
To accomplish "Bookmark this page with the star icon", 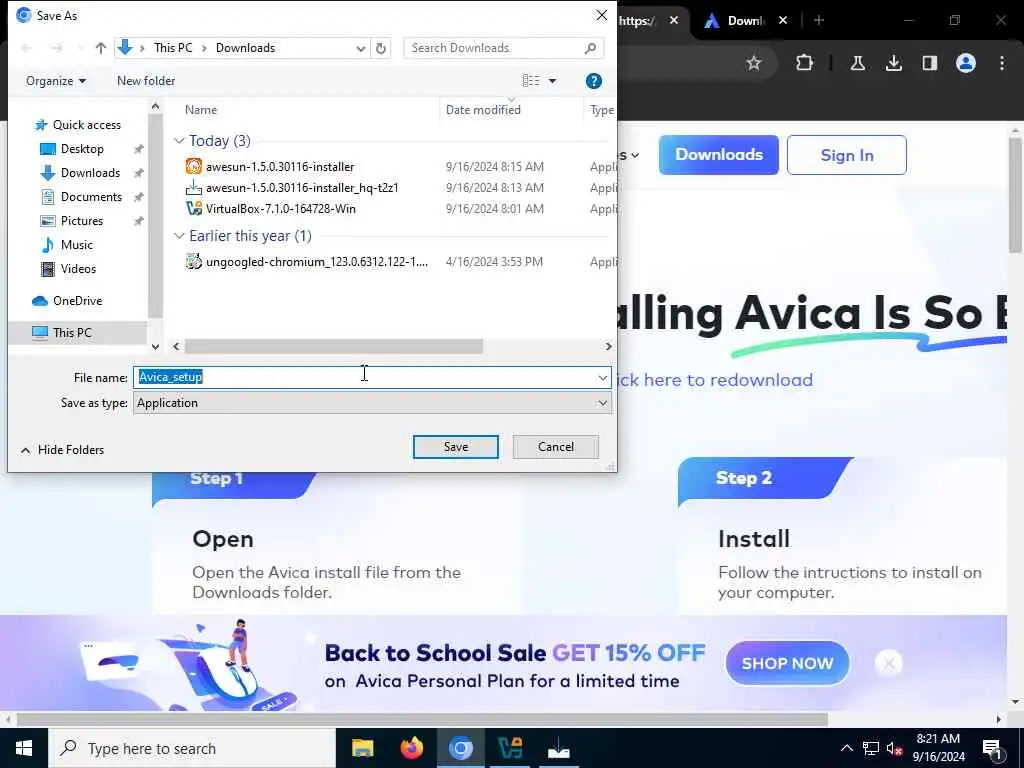I will (754, 63).
